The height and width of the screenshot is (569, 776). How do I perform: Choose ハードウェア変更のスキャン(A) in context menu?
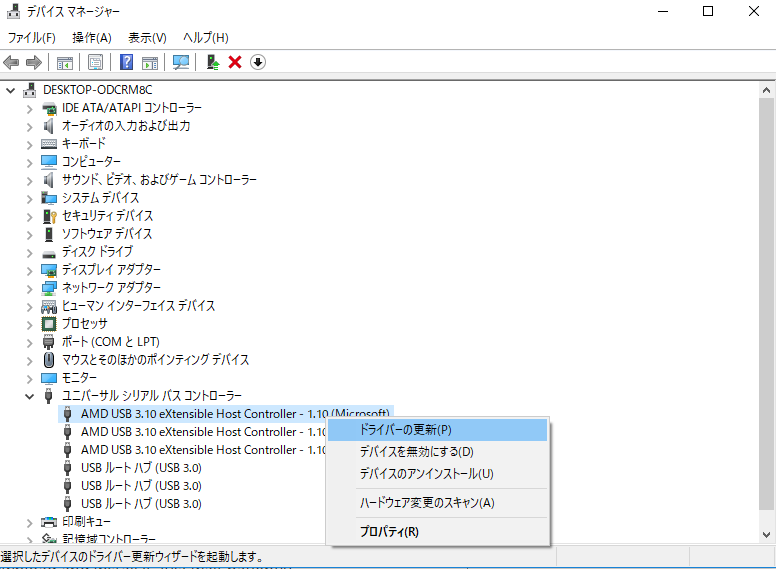(x=437, y=503)
